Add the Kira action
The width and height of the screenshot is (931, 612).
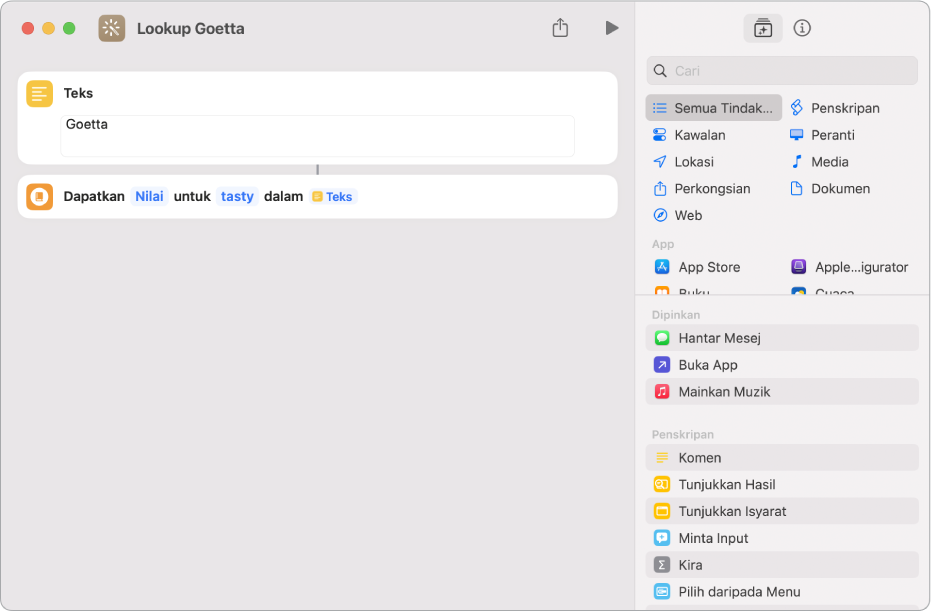point(781,565)
